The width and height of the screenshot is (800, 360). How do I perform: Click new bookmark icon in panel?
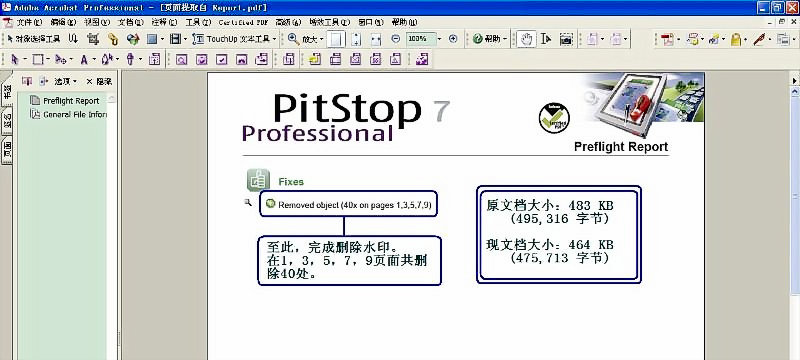pos(27,81)
